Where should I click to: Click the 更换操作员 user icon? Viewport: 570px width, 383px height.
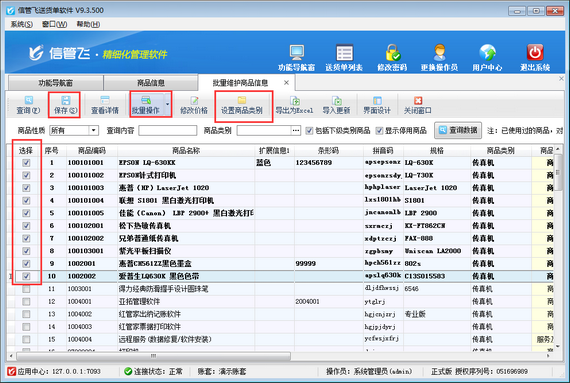(x=439, y=53)
